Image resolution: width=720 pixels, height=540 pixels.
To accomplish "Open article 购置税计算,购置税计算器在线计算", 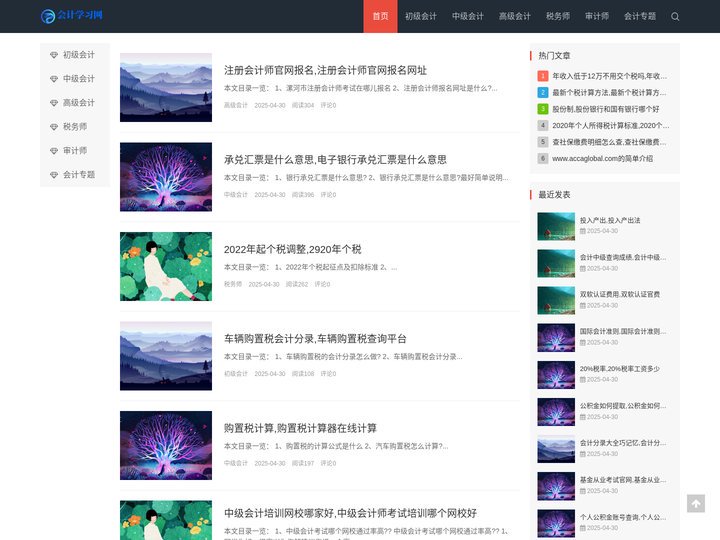I will [x=300, y=428].
